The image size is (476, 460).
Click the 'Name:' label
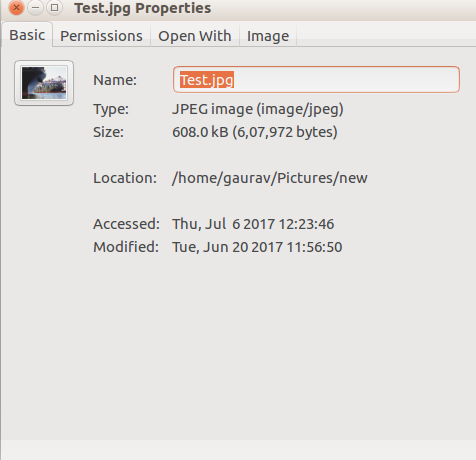pos(115,80)
